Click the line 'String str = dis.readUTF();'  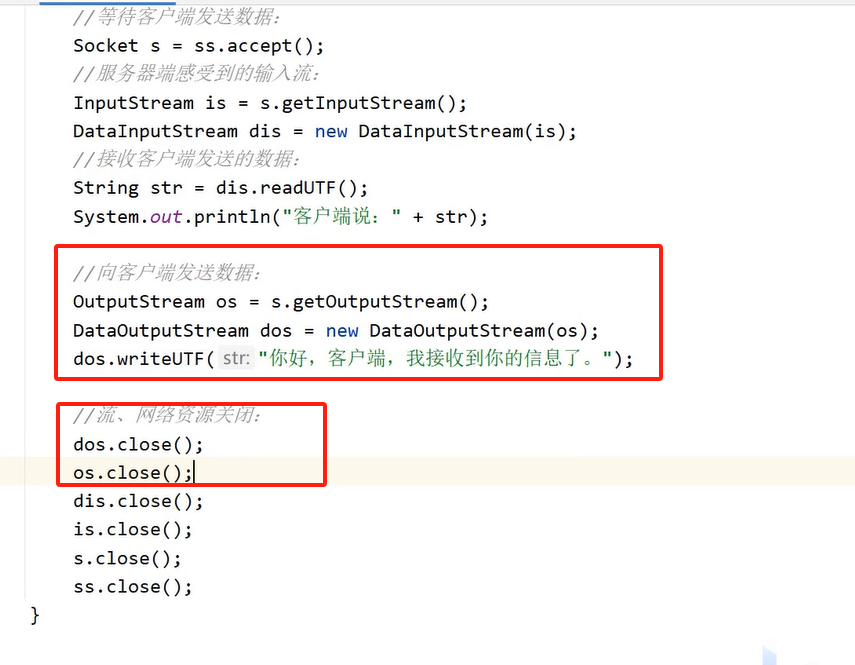(x=221, y=188)
